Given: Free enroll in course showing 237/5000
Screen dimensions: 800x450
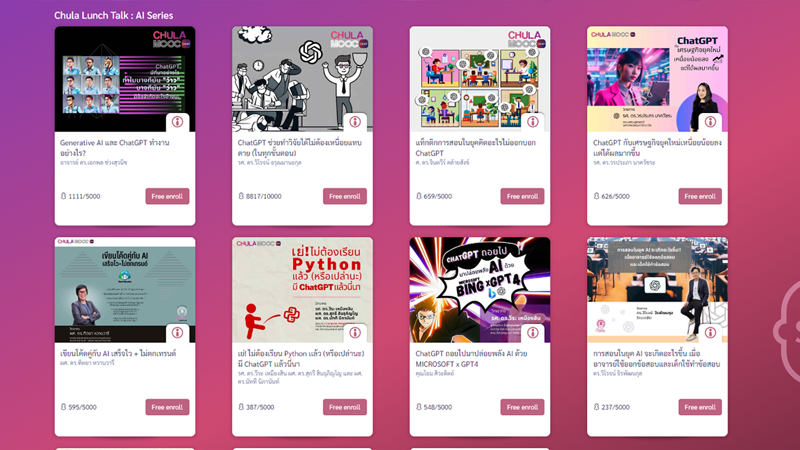Looking at the screenshot, I should [x=699, y=407].
